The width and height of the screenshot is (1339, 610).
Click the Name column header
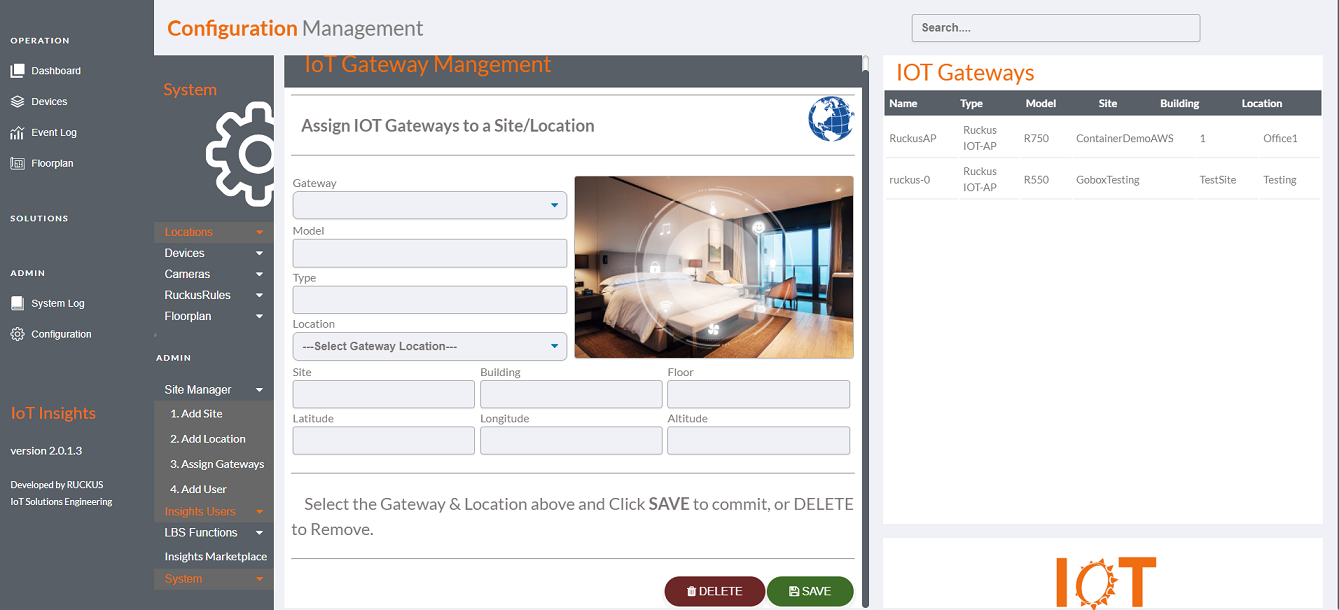coord(903,103)
